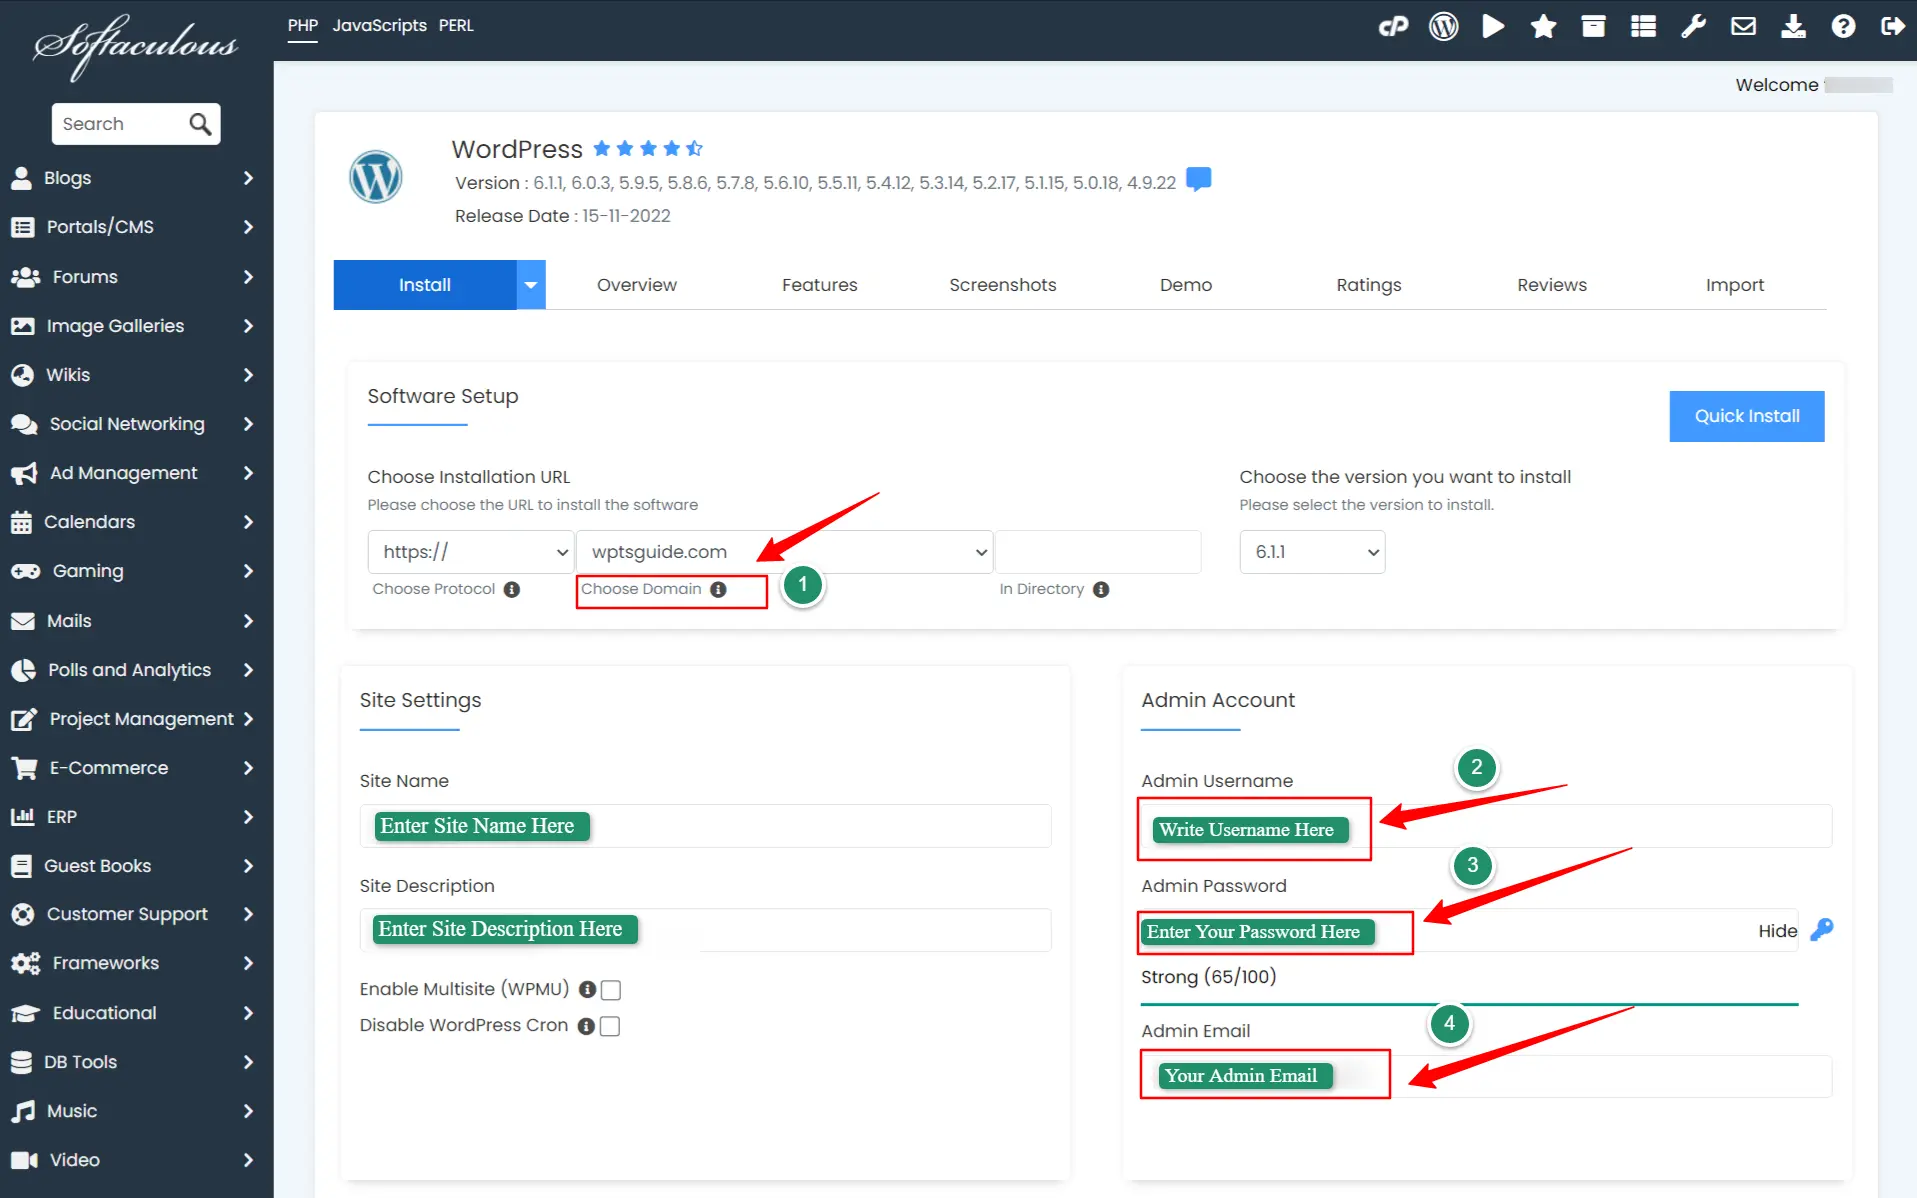Open the task list icon in top bar
The height and width of the screenshot is (1198, 1917).
pos(1643,27)
